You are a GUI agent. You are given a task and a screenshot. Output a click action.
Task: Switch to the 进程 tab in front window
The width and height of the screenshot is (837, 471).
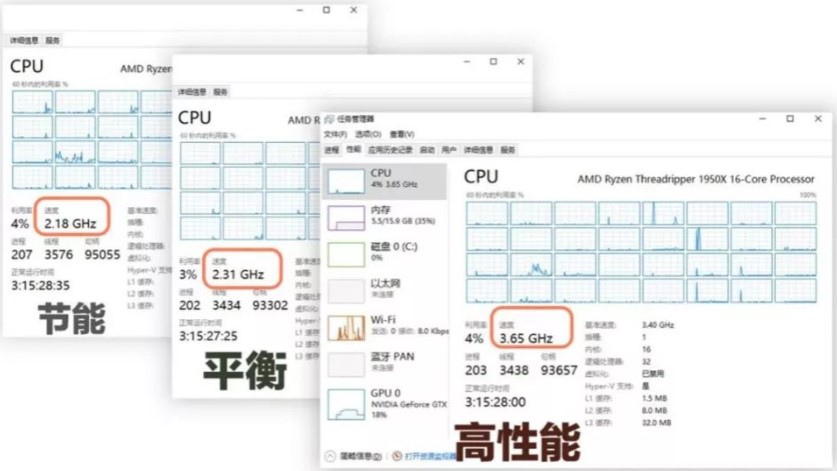click(331, 150)
